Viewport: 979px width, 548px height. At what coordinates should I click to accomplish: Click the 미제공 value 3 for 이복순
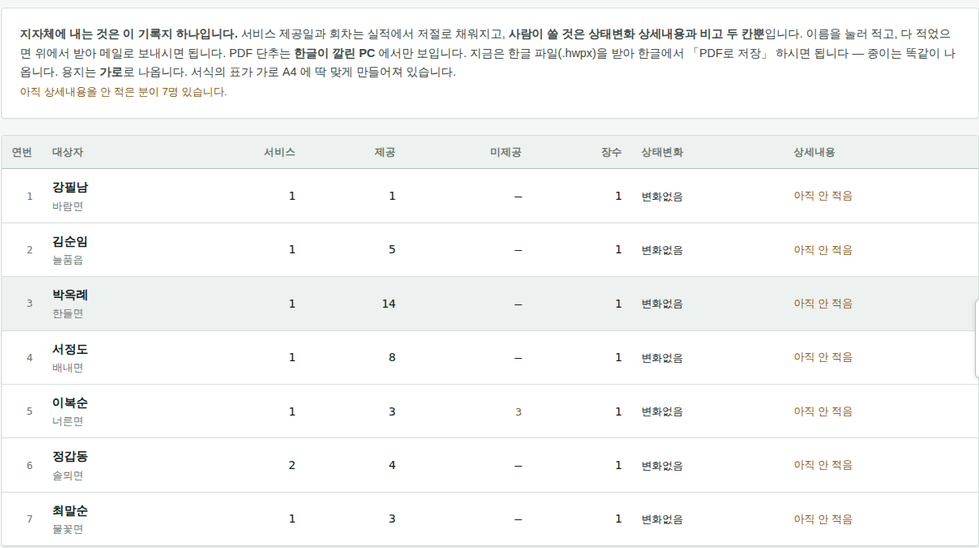click(x=518, y=412)
